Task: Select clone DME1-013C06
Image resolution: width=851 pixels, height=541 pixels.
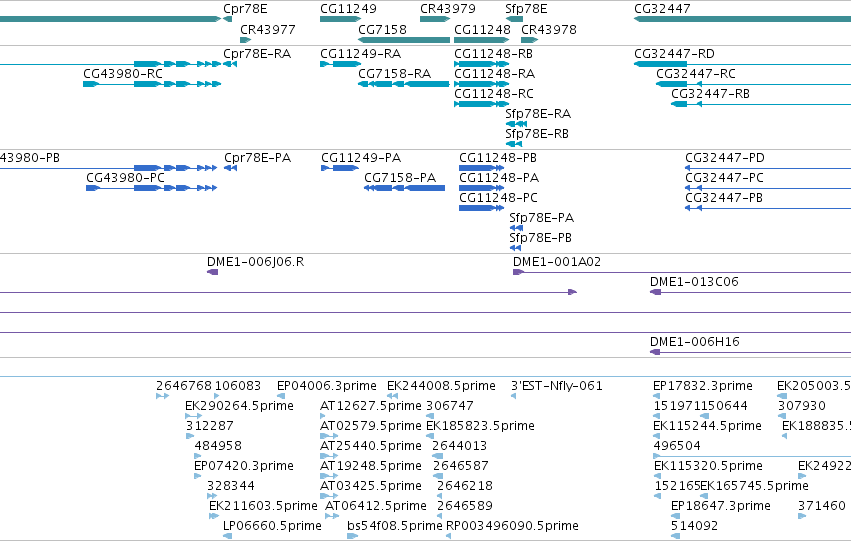Action: pyautogui.click(x=694, y=282)
